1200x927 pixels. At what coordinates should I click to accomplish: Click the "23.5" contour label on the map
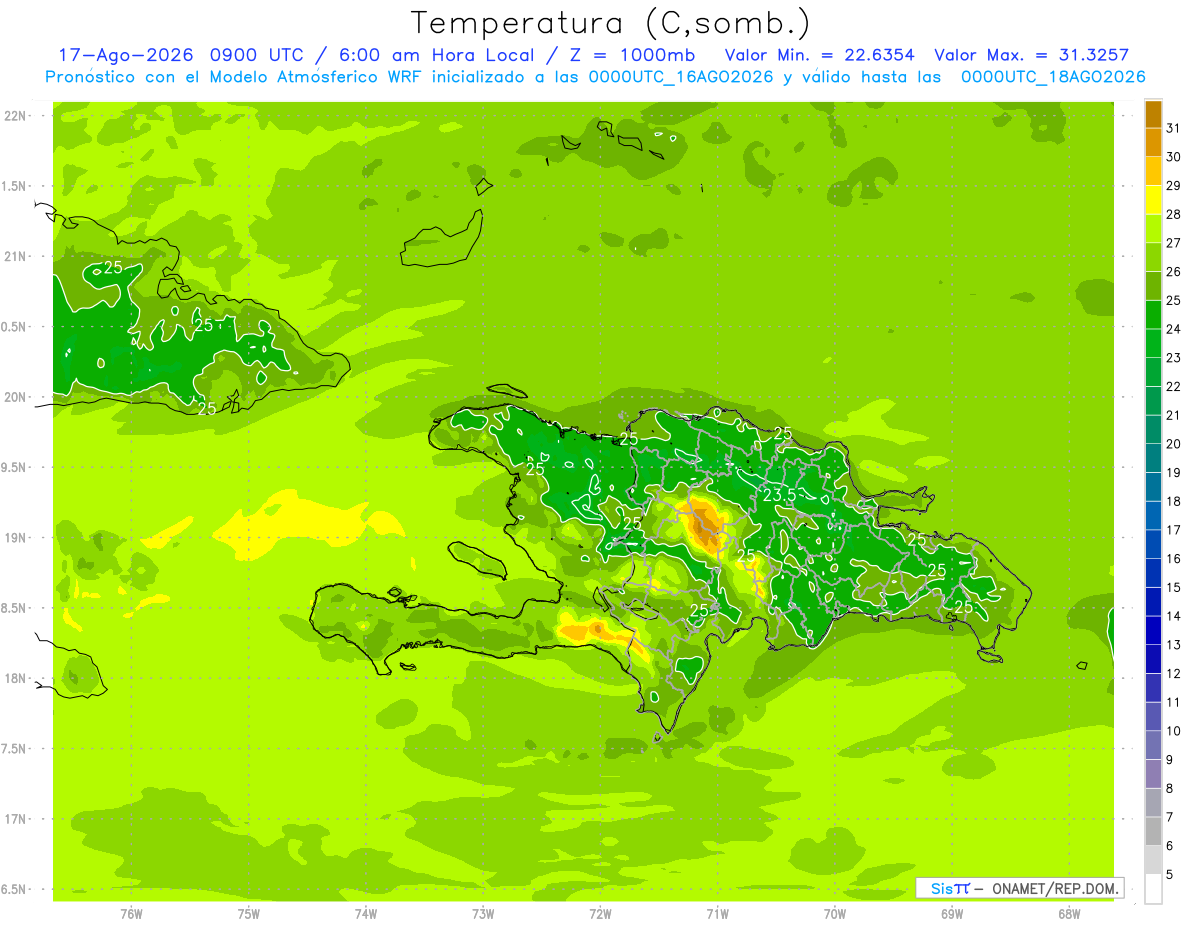pyautogui.click(x=779, y=495)
